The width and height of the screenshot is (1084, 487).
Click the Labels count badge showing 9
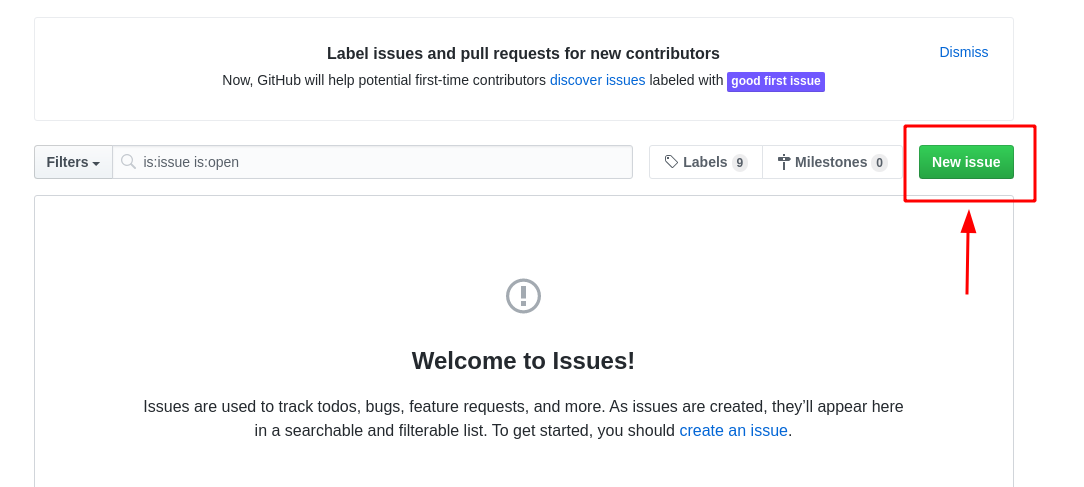(739, 163)
